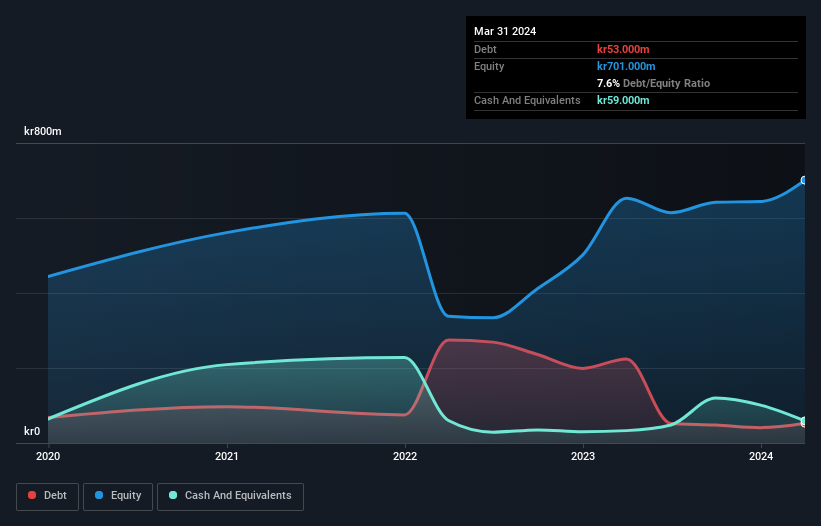Click the 7.6% Debt/Equity Ratio text
This screenshot has width=821, height=526.
pyautogui.click(x=653, y=83)
